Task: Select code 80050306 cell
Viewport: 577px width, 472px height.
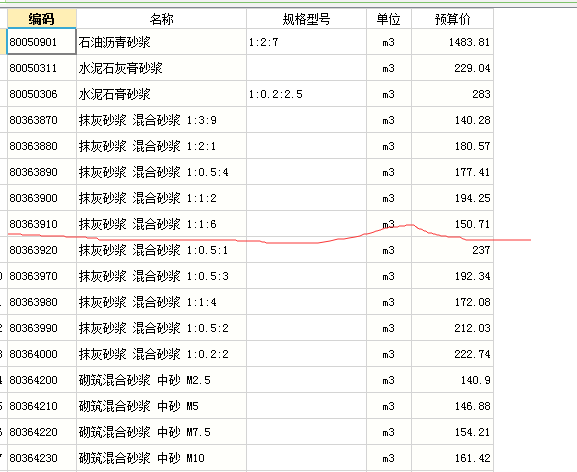Action: (42, 94)
